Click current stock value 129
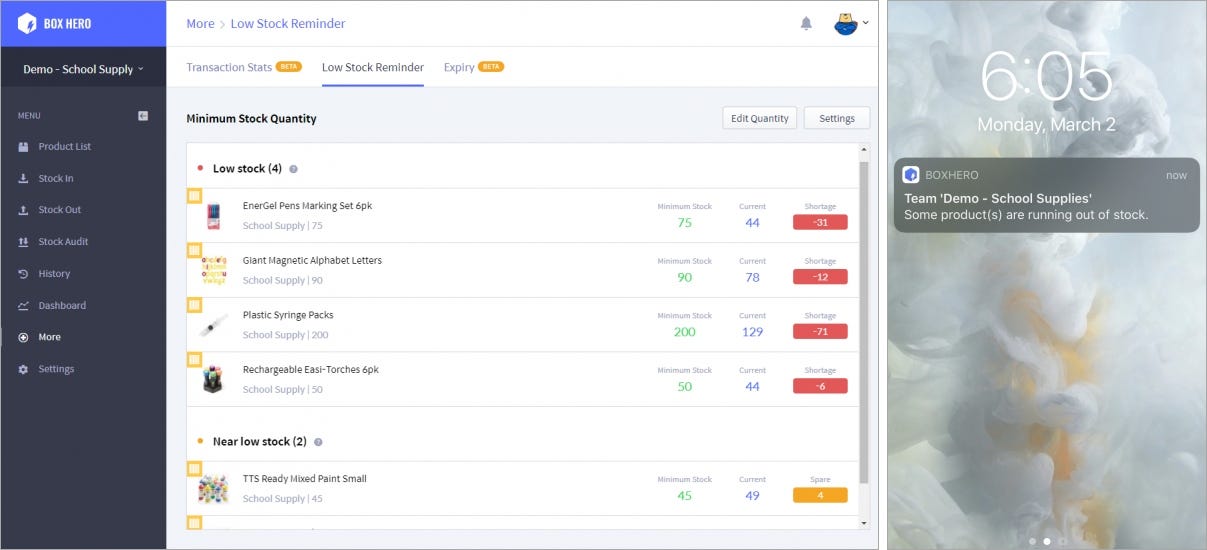This screenshot has width=1207, height=550. 752,332
